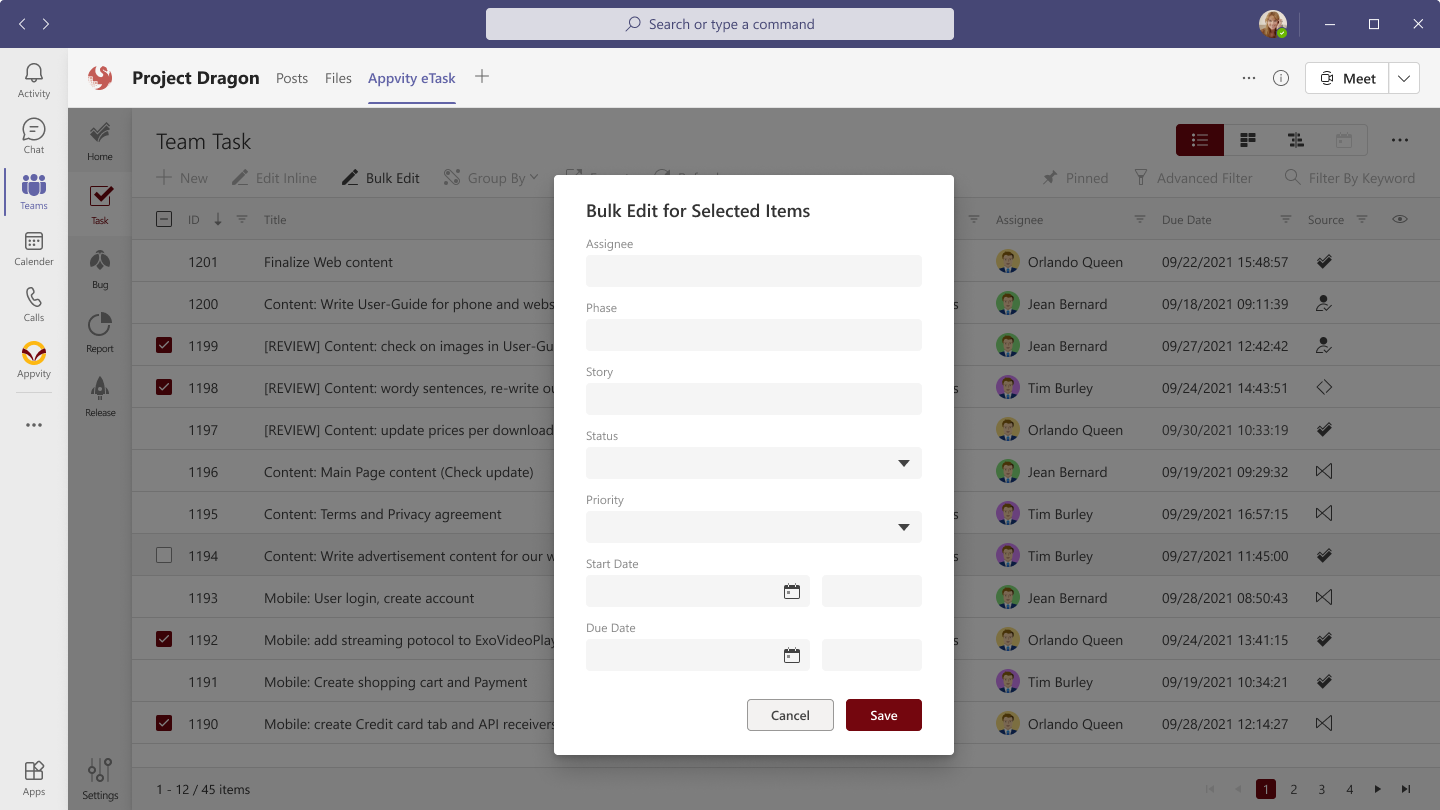Open the Report section in the eTask sidebar

point(99,332)
